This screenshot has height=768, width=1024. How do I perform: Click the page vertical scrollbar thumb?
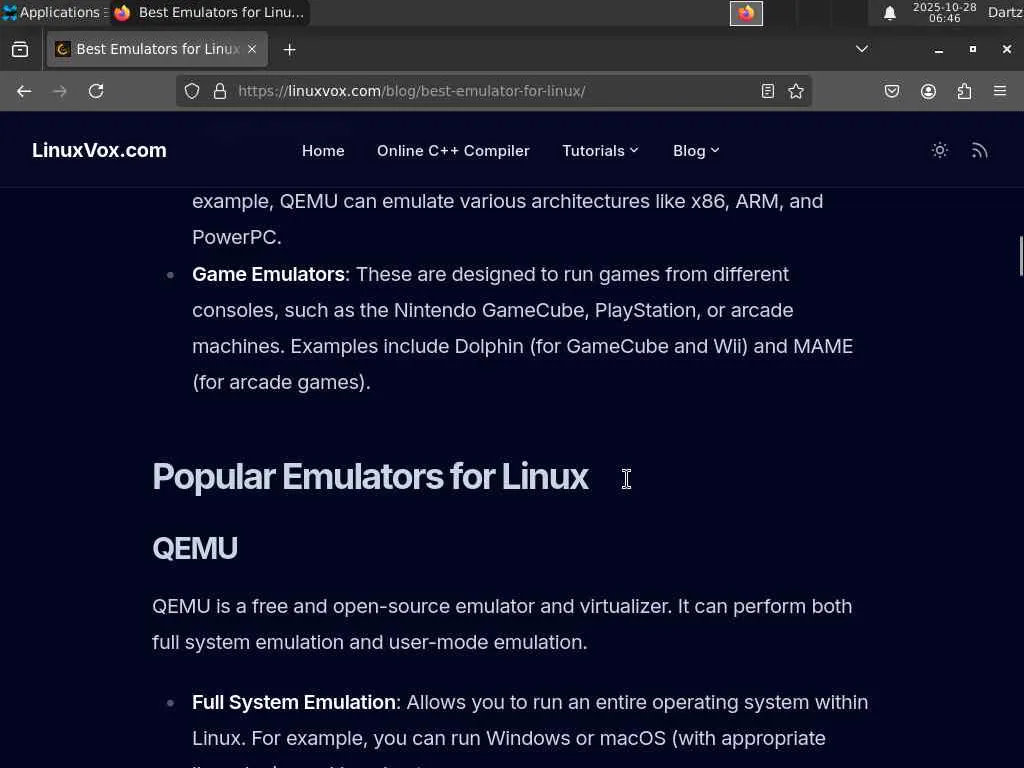(x=1020, y=256)
